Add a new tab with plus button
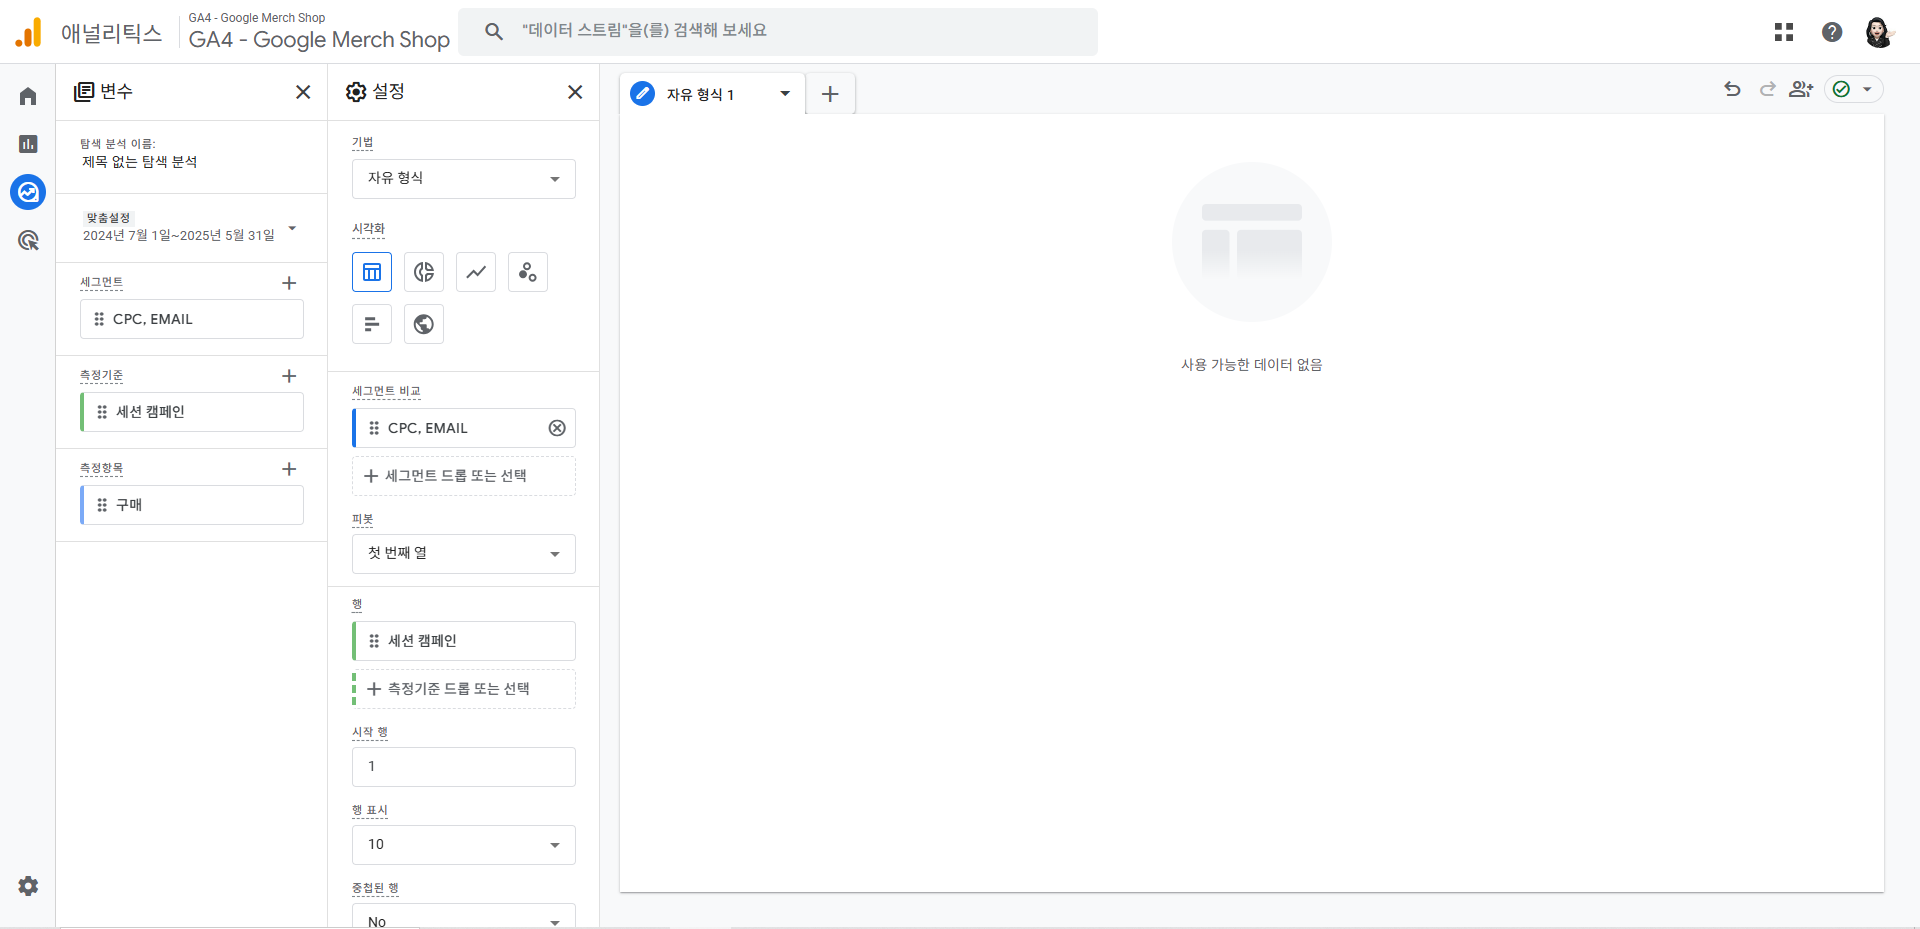 coord(830,94)
